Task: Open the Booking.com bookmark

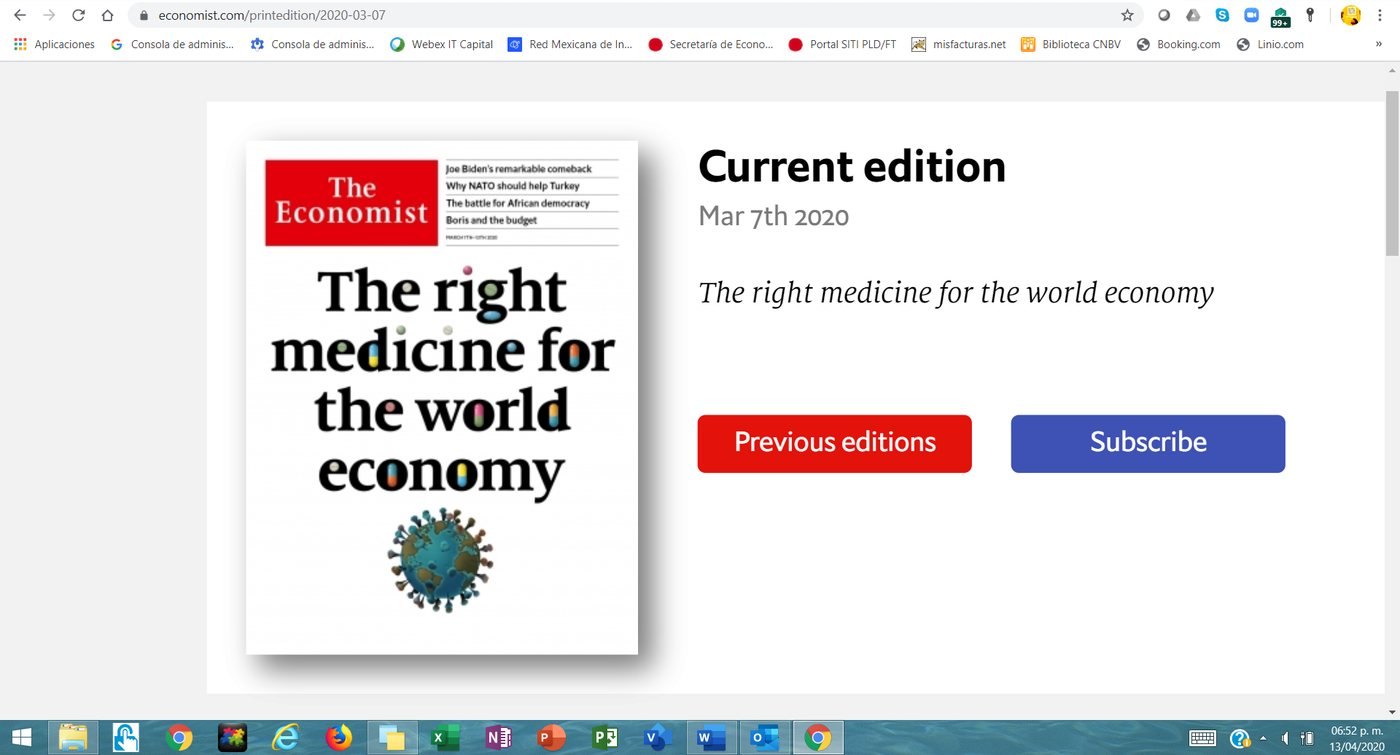Action: pyautogui.click(x=1179, y=44)
